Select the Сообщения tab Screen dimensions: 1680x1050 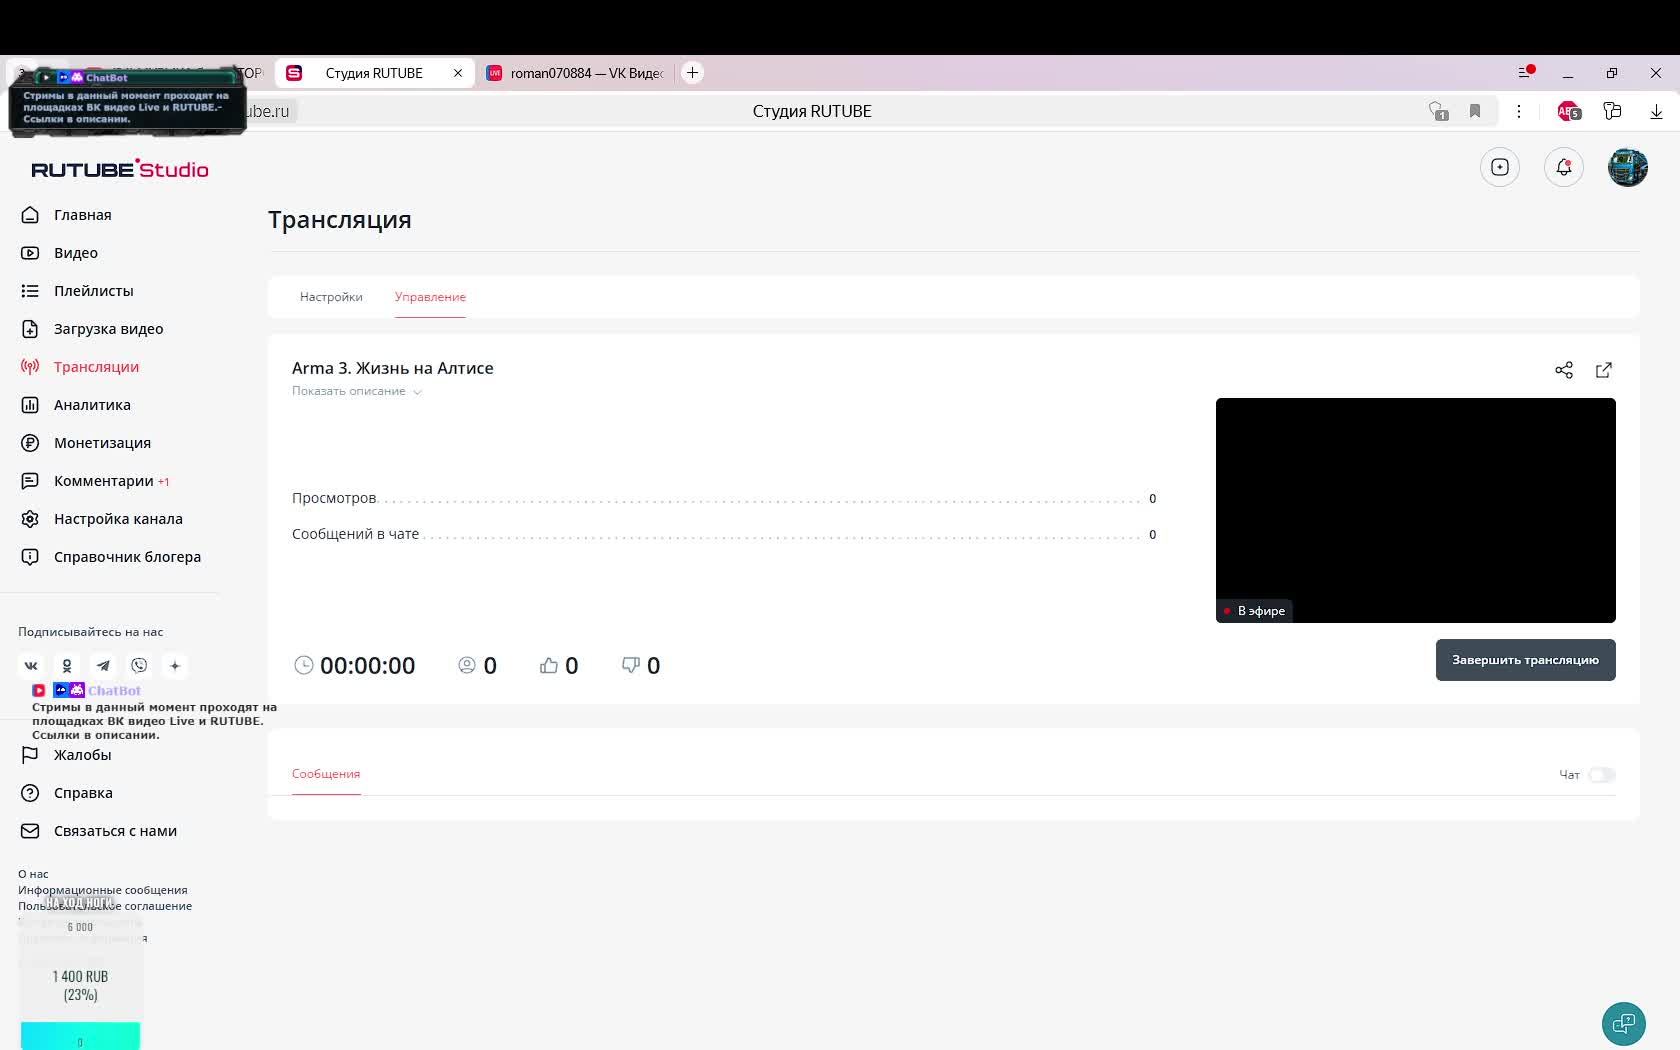[x=326, y=774]
